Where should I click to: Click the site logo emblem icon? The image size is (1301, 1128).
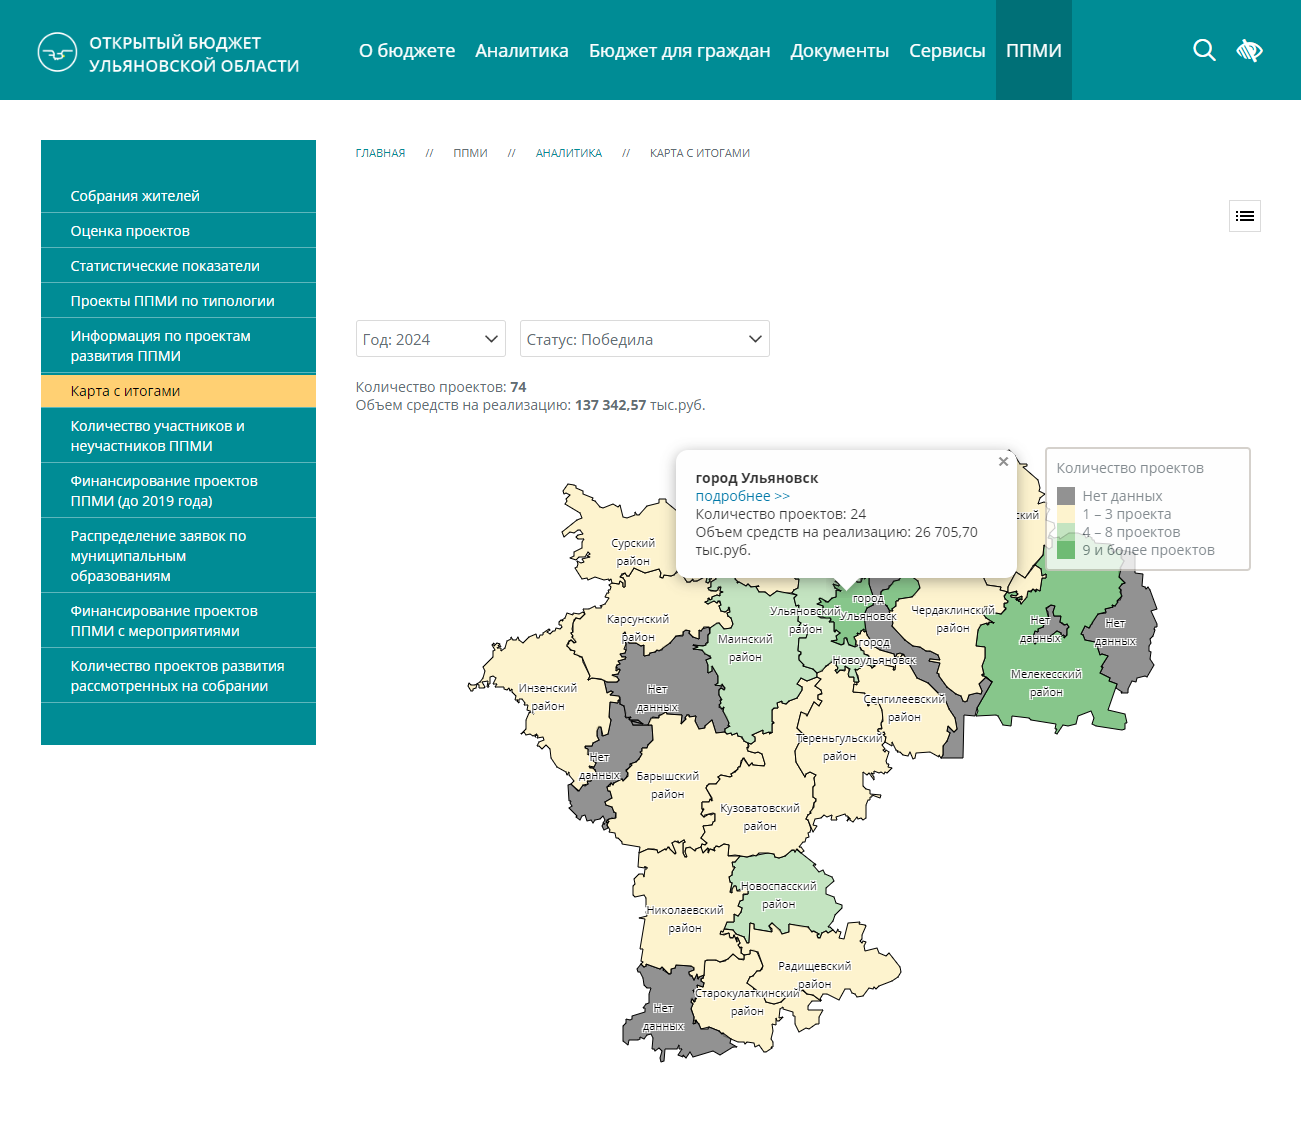pyautogui.click(x=57, y=52)
